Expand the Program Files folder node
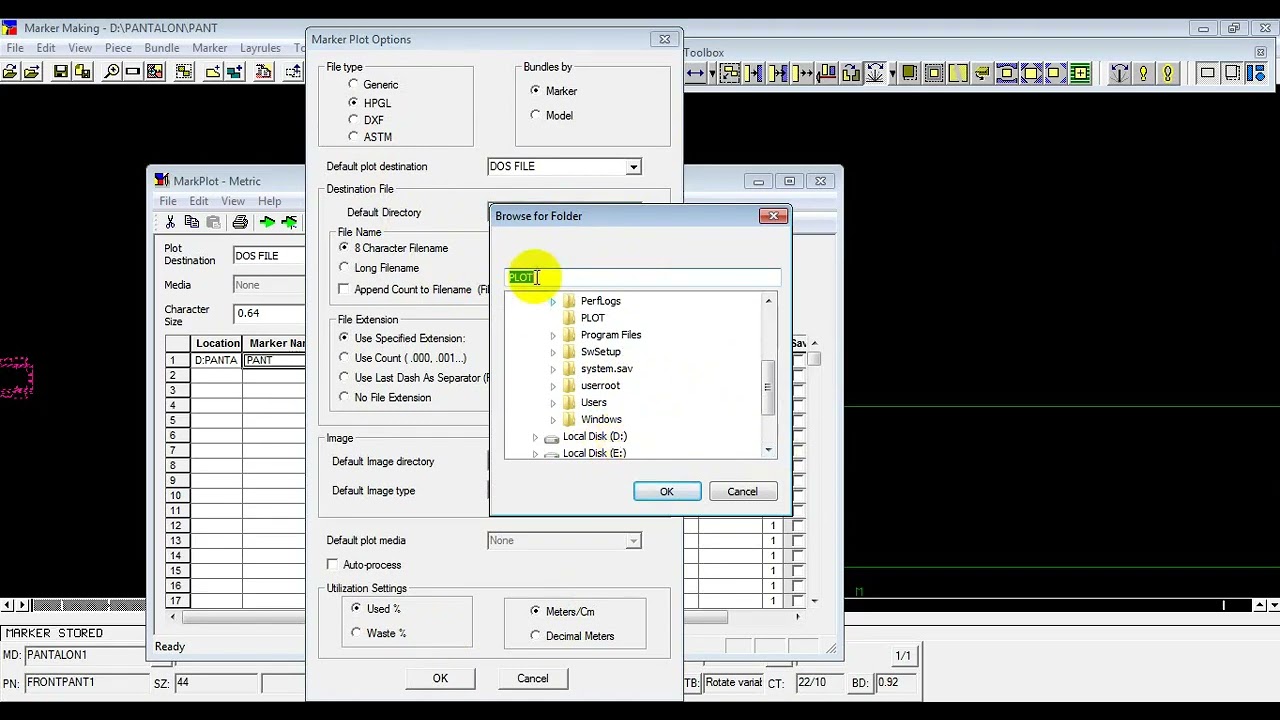1280x720 pixels. click(x=553, y=335)
